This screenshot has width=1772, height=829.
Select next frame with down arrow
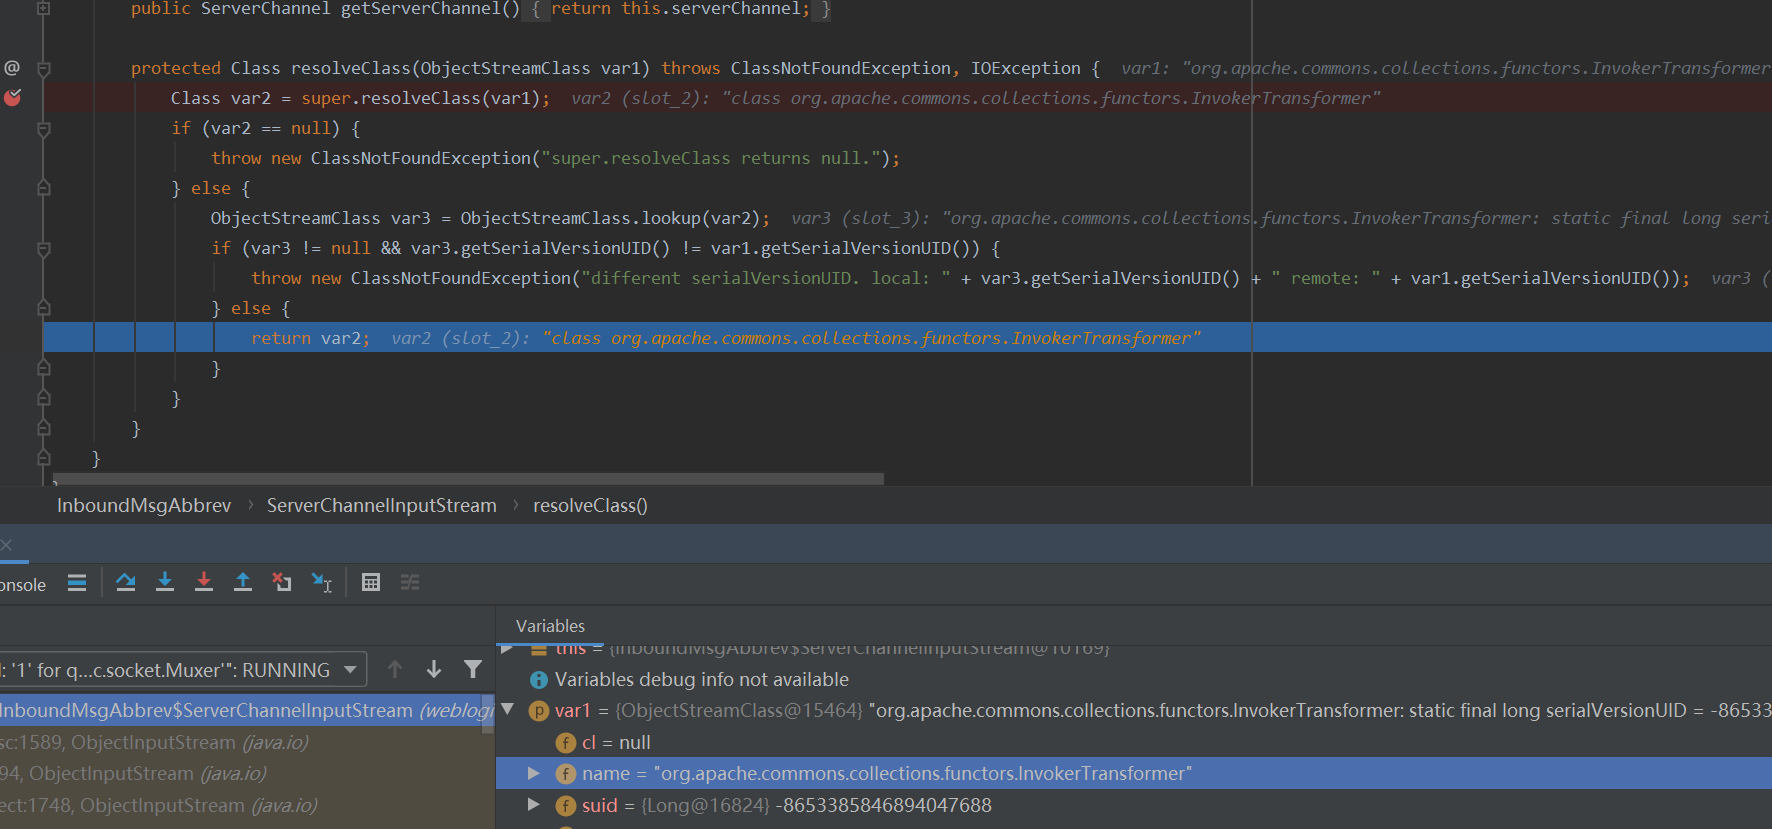pos(434,669)
